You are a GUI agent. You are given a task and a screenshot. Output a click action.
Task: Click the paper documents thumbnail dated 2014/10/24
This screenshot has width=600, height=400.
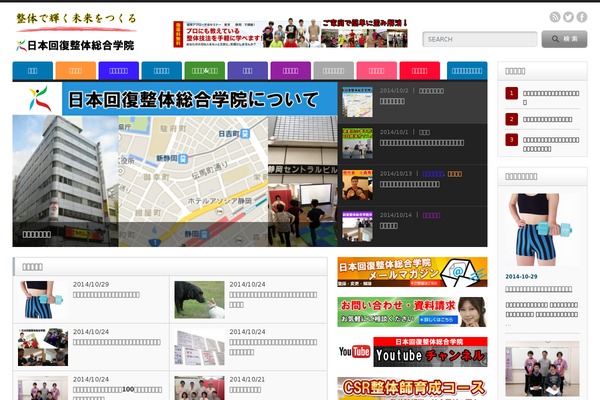point(199,347)
